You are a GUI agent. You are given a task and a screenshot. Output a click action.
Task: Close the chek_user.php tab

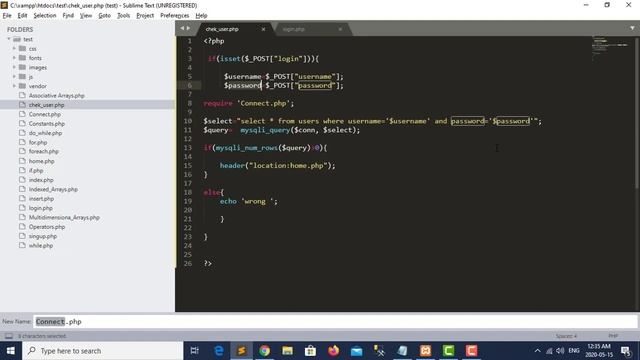(x=263, y=29)
